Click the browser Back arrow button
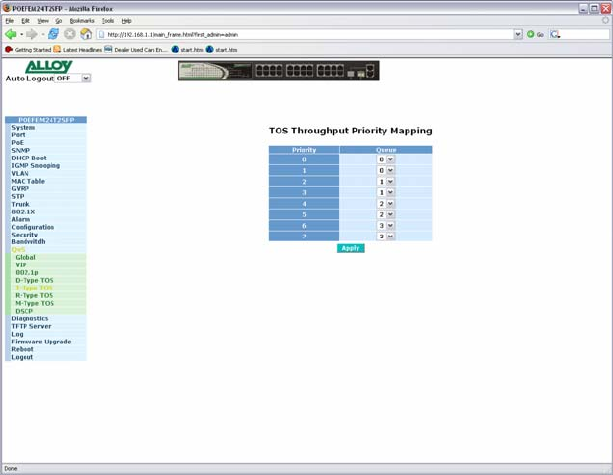The height and width of the screenshot is (475, 613). point(11,34)
